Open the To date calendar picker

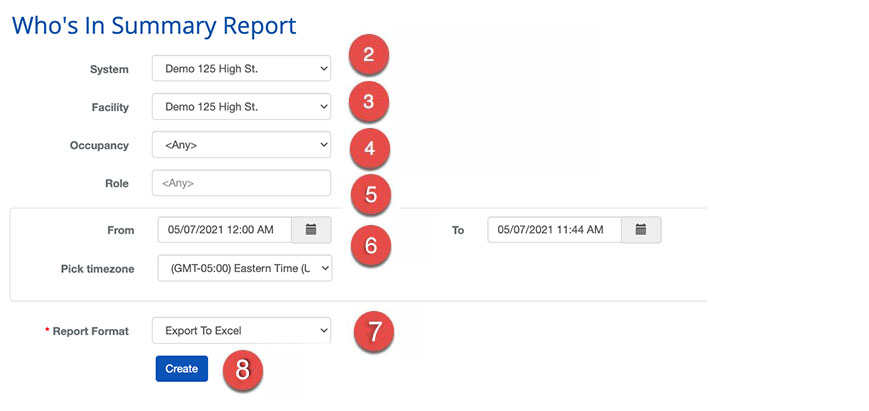pos(641,230)
